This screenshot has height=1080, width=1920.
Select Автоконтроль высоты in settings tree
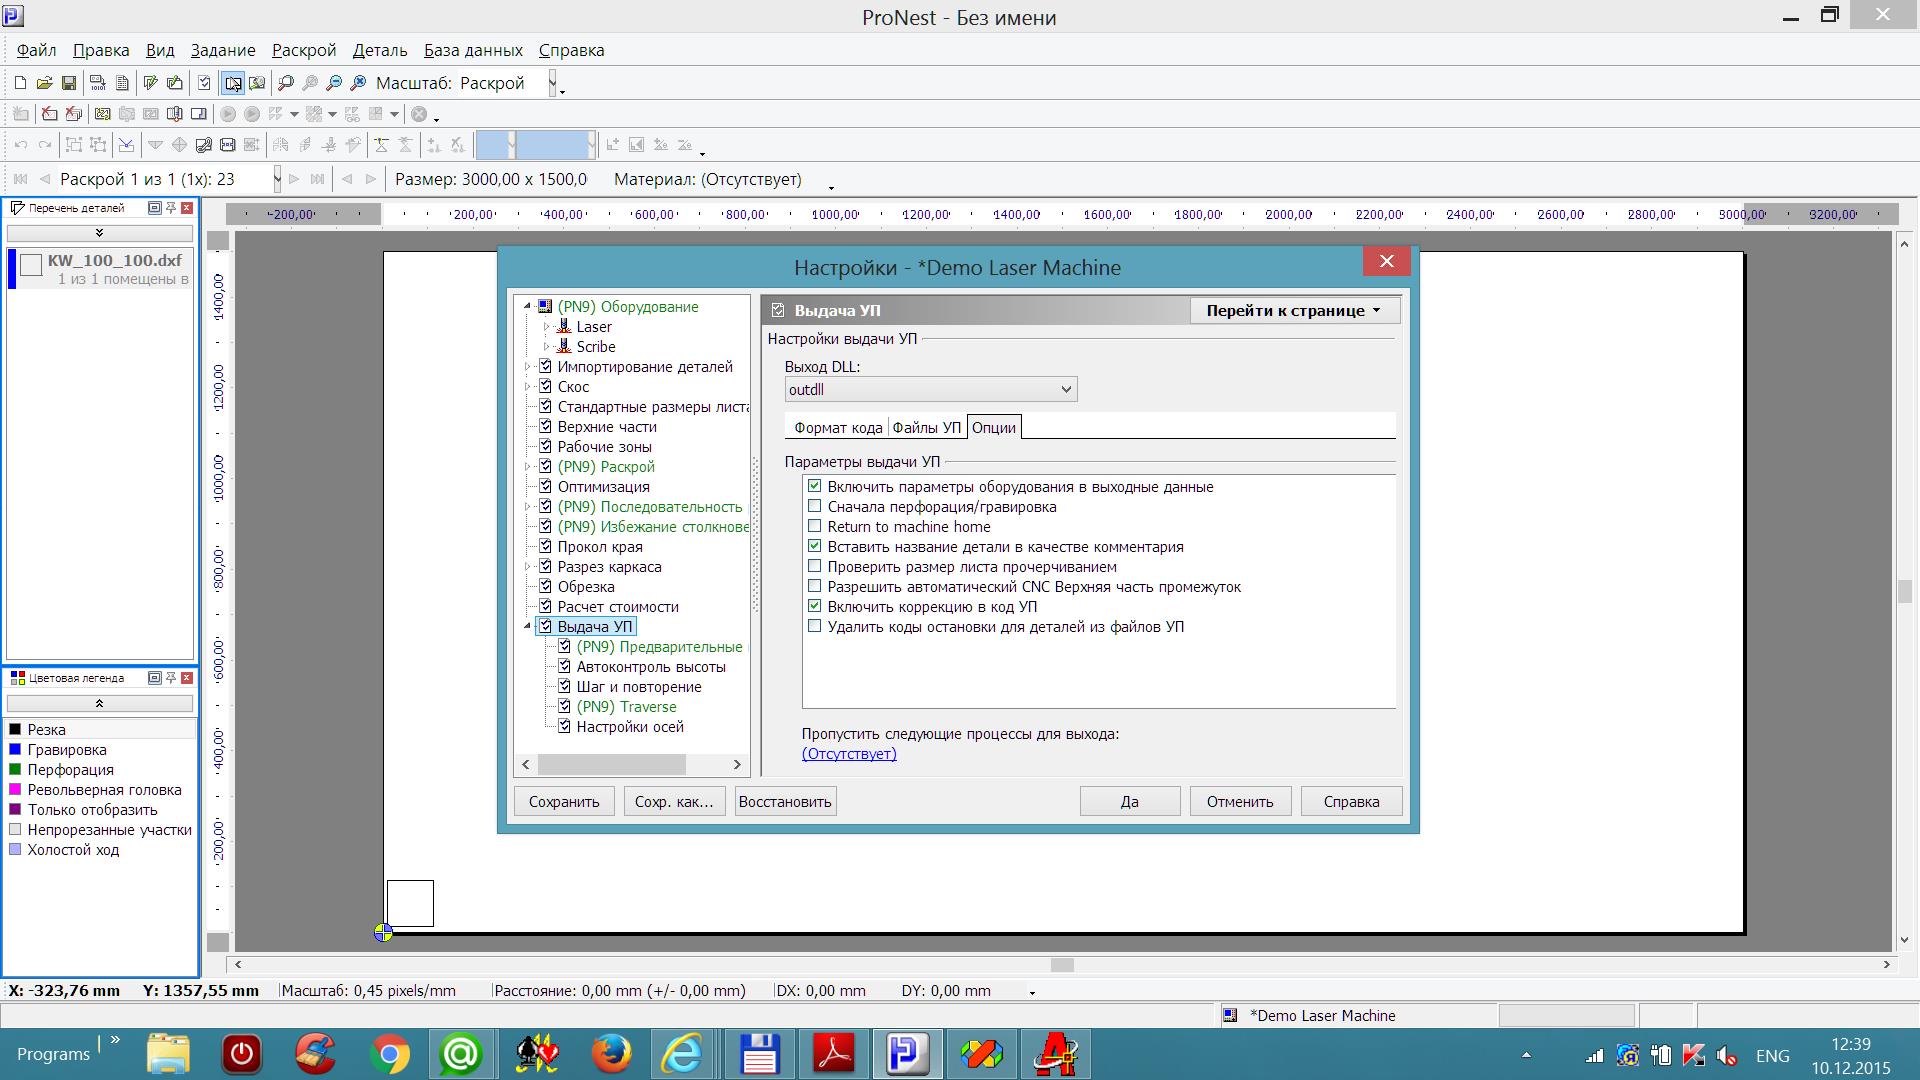(x=650, y=667)
